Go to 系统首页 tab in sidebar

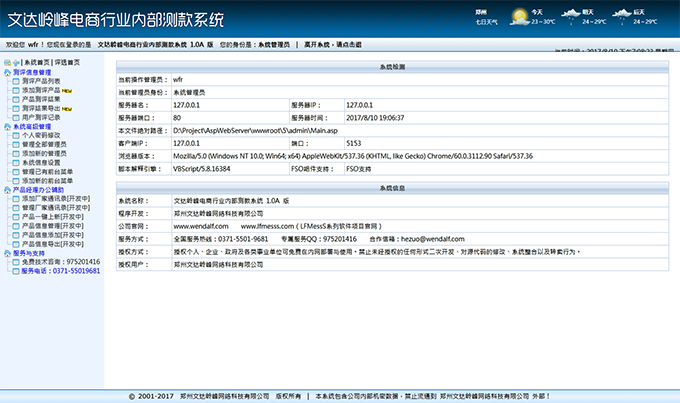(x=38, y=62)
